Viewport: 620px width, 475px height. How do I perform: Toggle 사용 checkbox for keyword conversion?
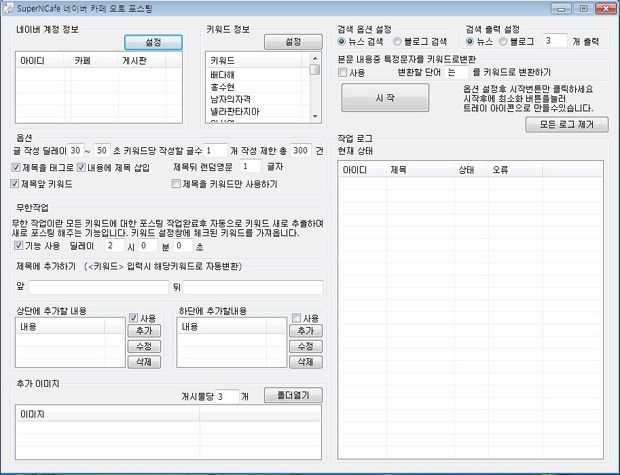click(342, 72)
